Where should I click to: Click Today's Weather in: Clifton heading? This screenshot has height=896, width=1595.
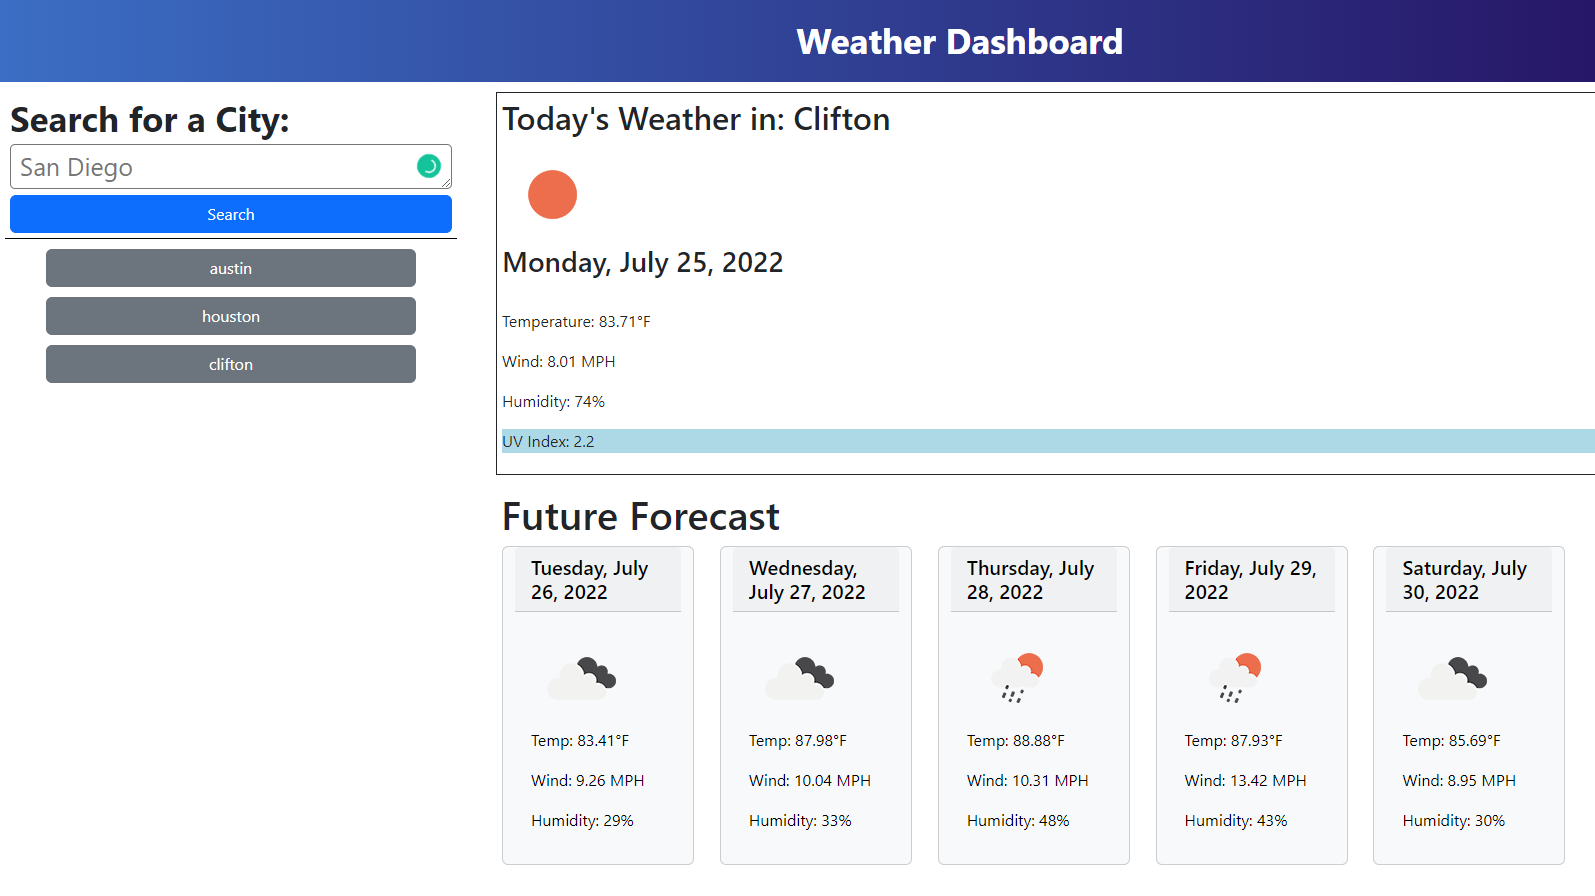point(696,119)
